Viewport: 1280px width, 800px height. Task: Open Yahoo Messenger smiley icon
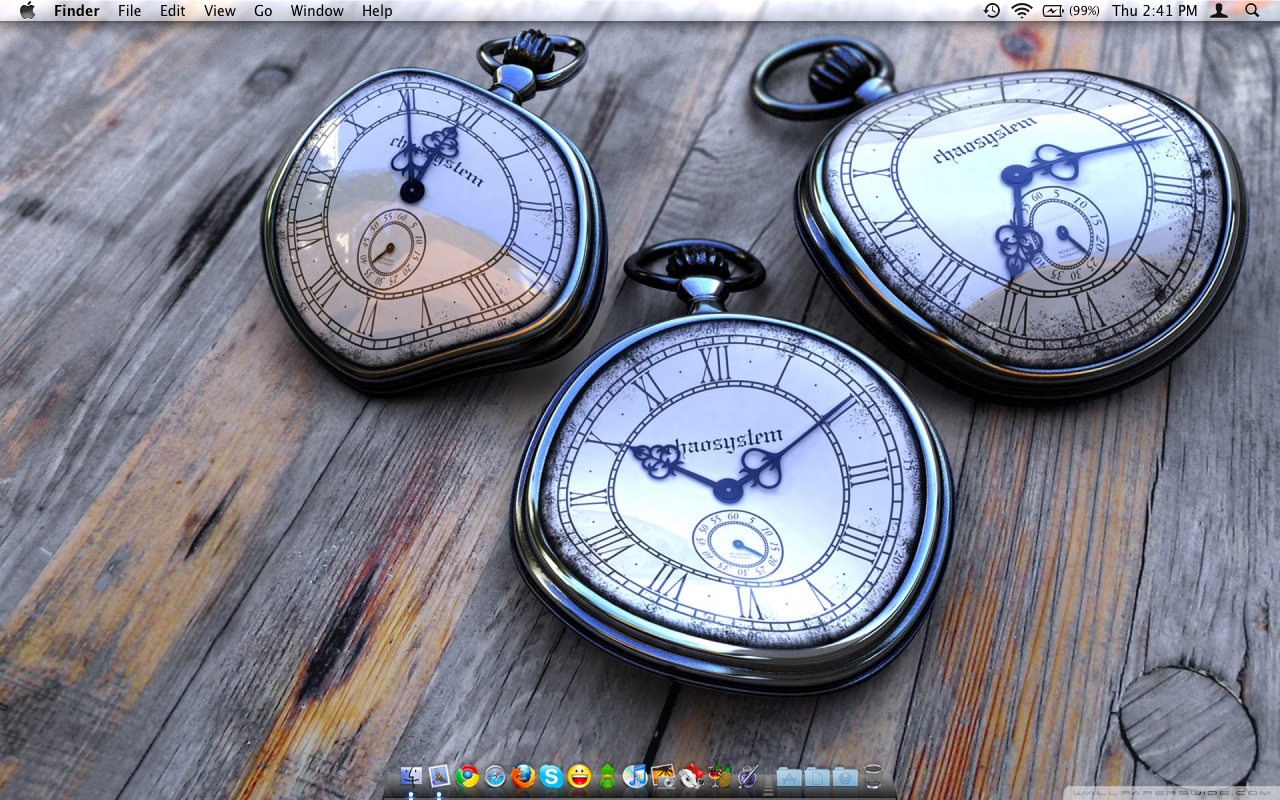click(x=579, y=776)
